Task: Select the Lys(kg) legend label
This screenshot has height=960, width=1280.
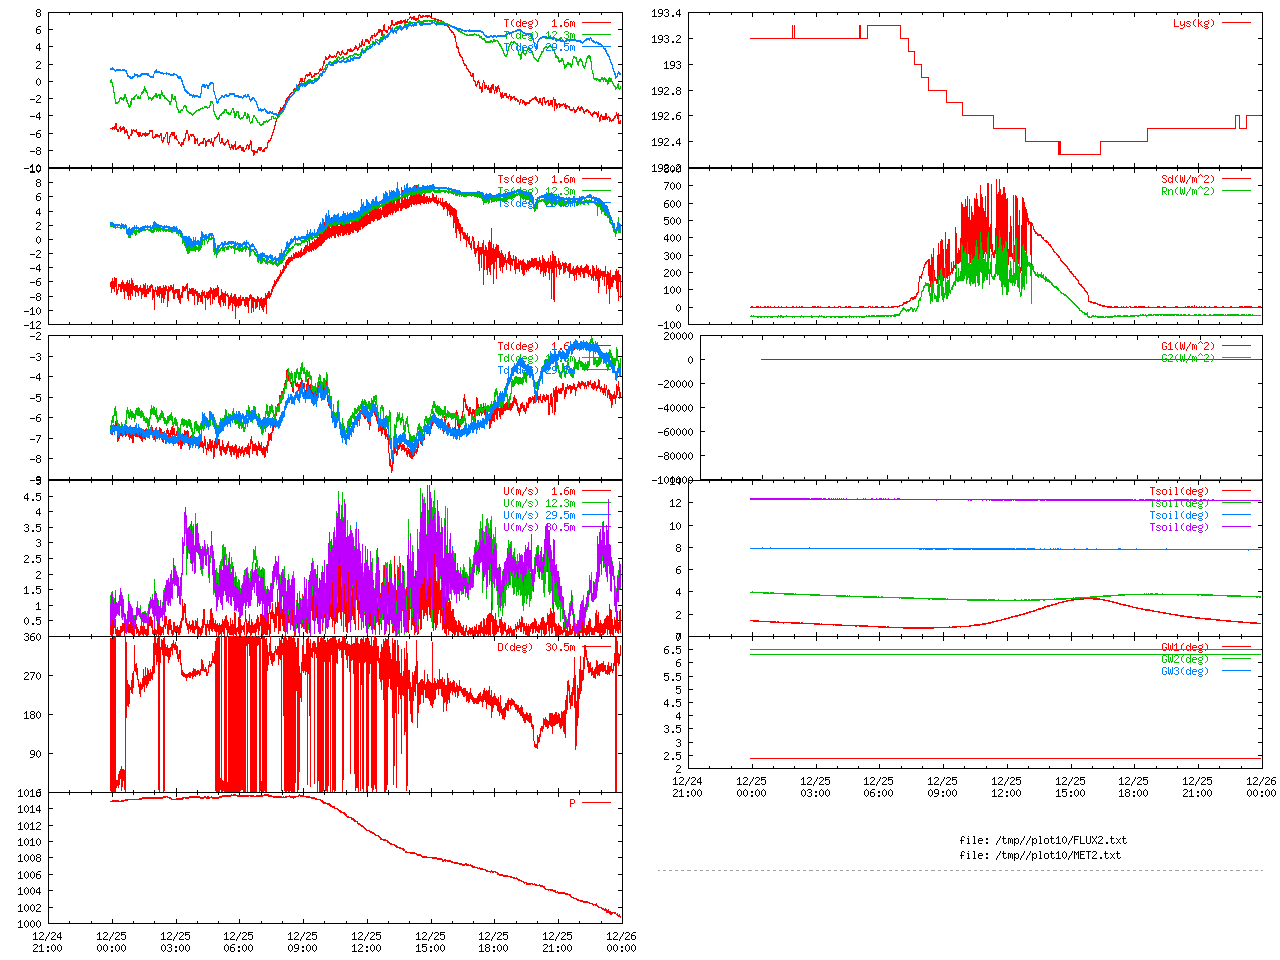Action: pyautogui.click(x=1193, y=23)
